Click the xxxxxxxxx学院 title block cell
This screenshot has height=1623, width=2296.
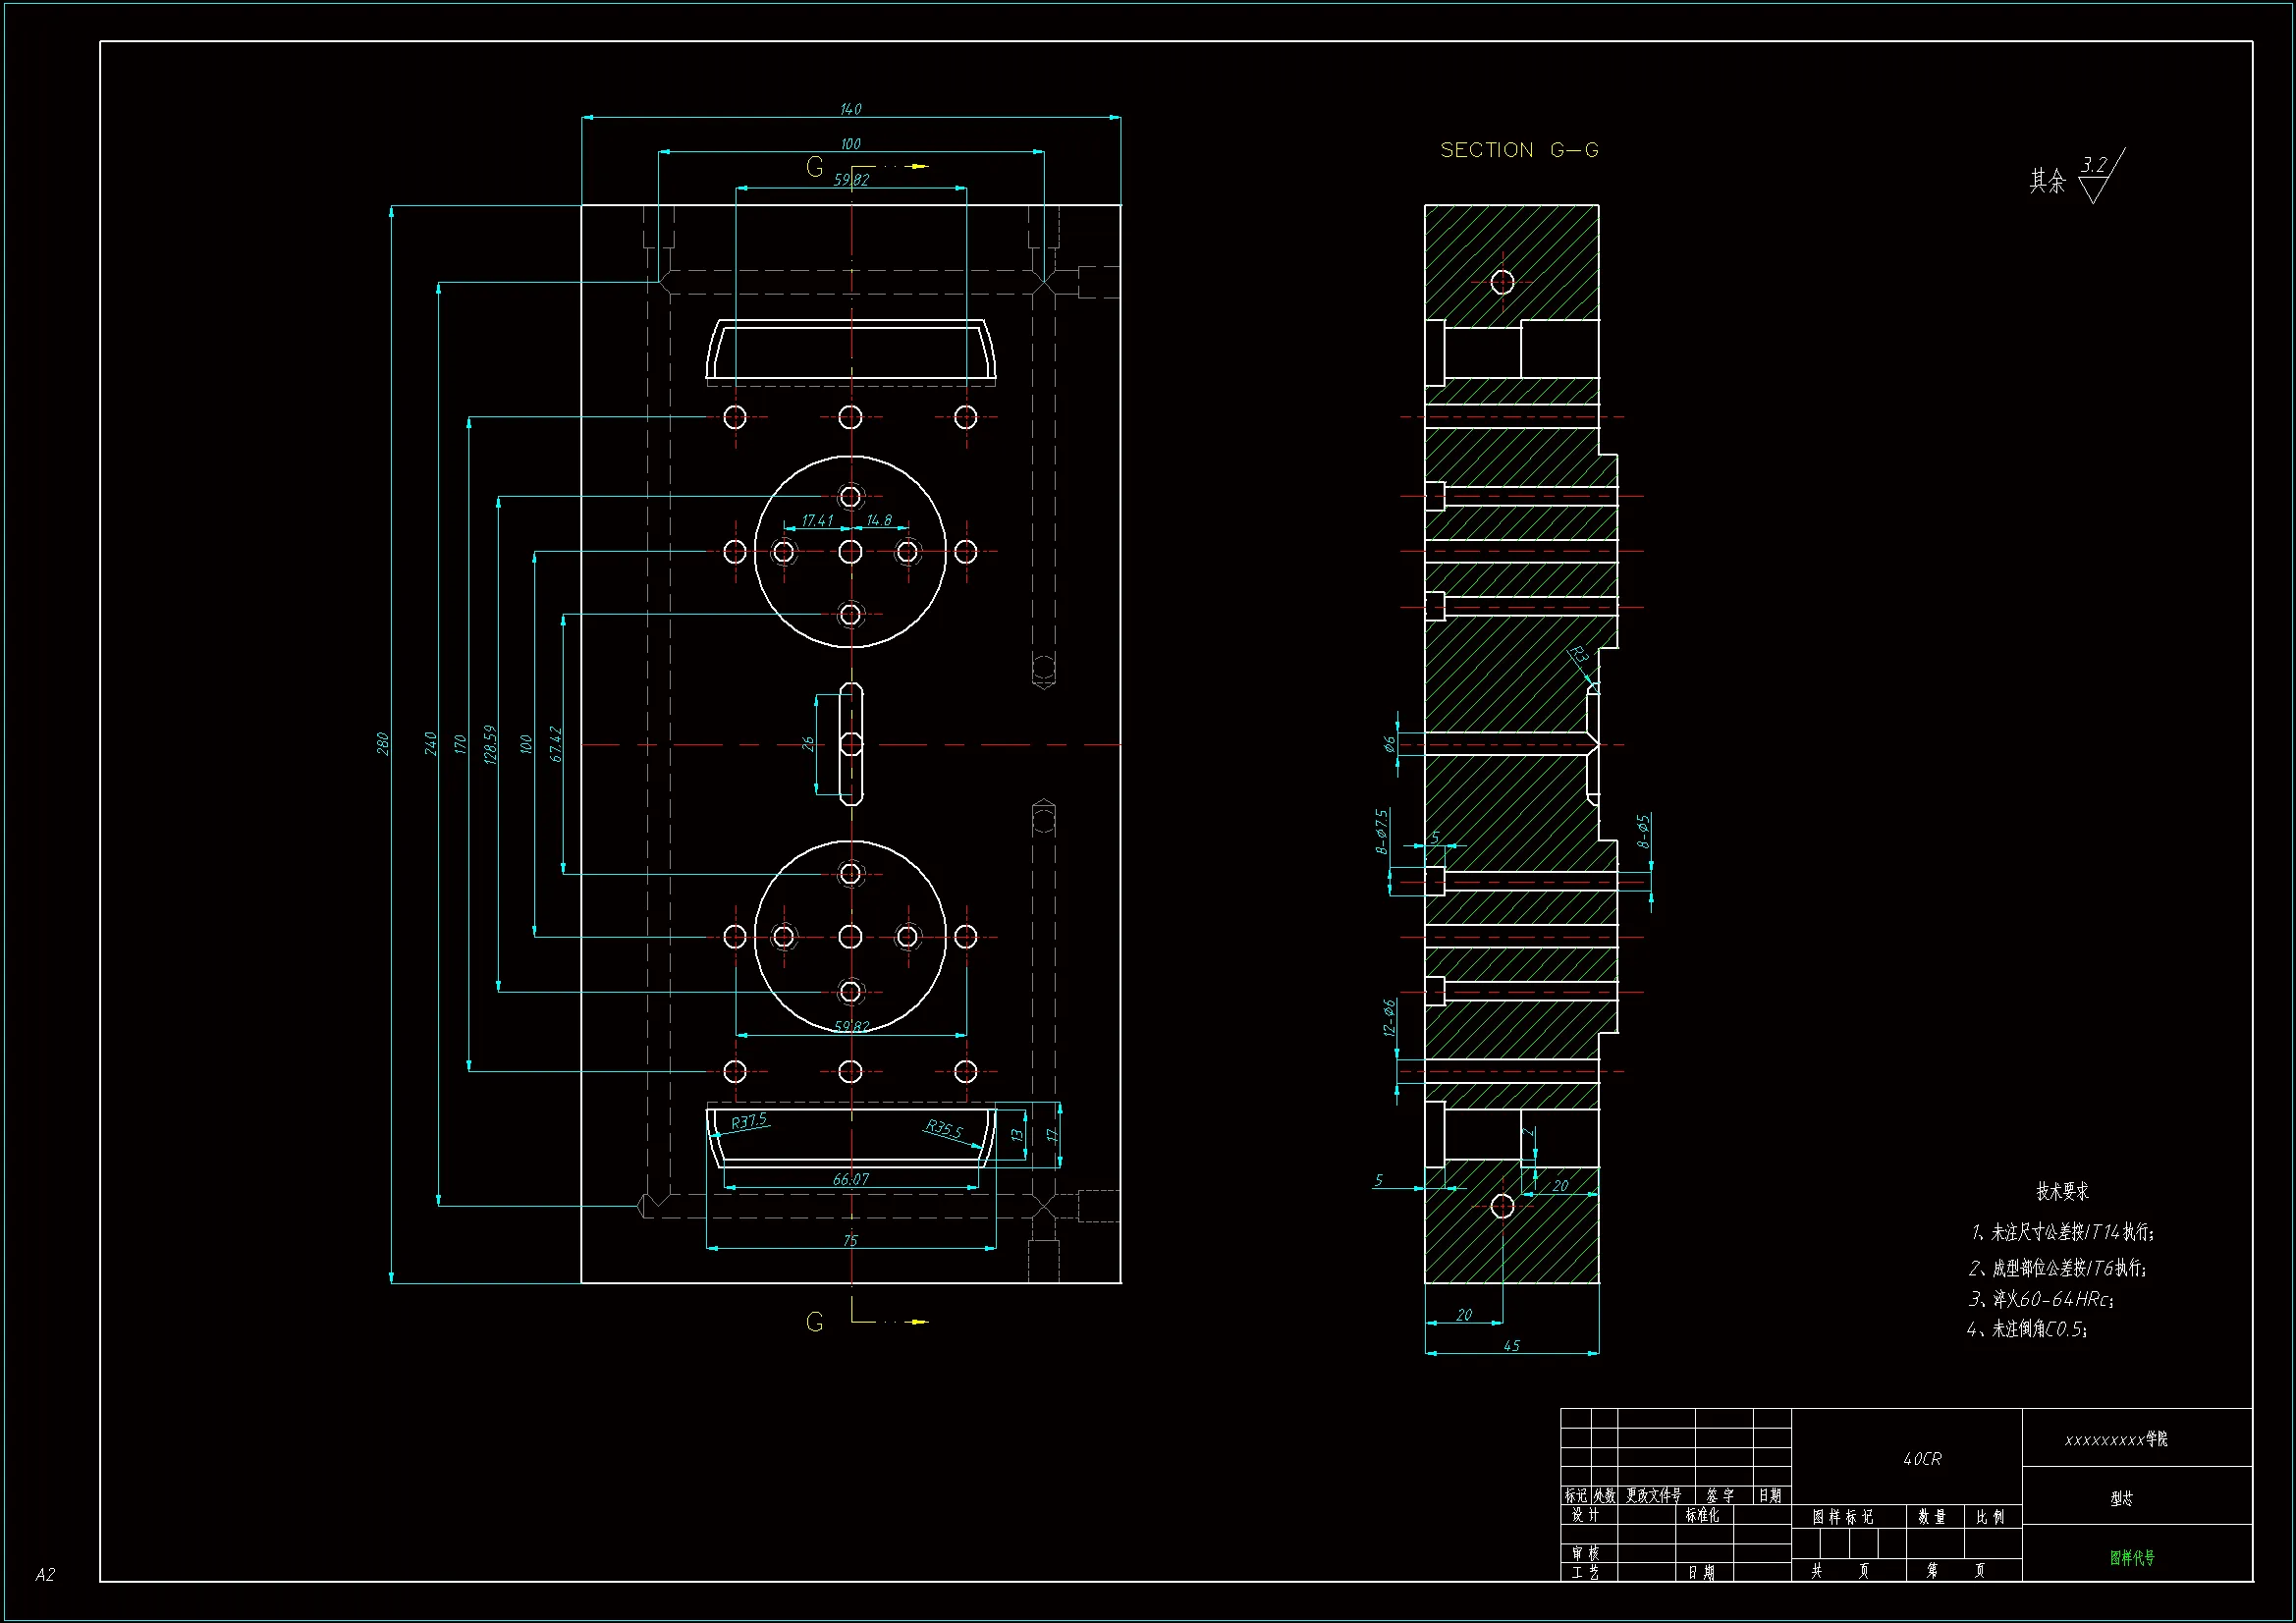coord(2116,1439)
